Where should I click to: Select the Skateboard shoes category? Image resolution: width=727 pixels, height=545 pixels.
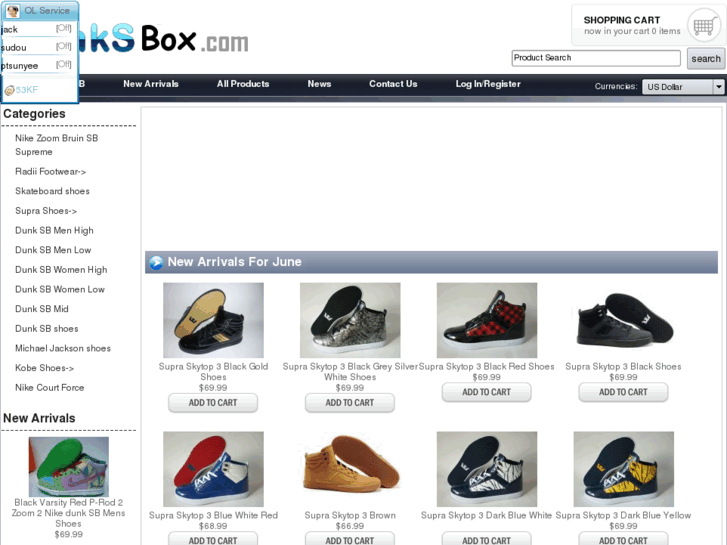[52, 191]
